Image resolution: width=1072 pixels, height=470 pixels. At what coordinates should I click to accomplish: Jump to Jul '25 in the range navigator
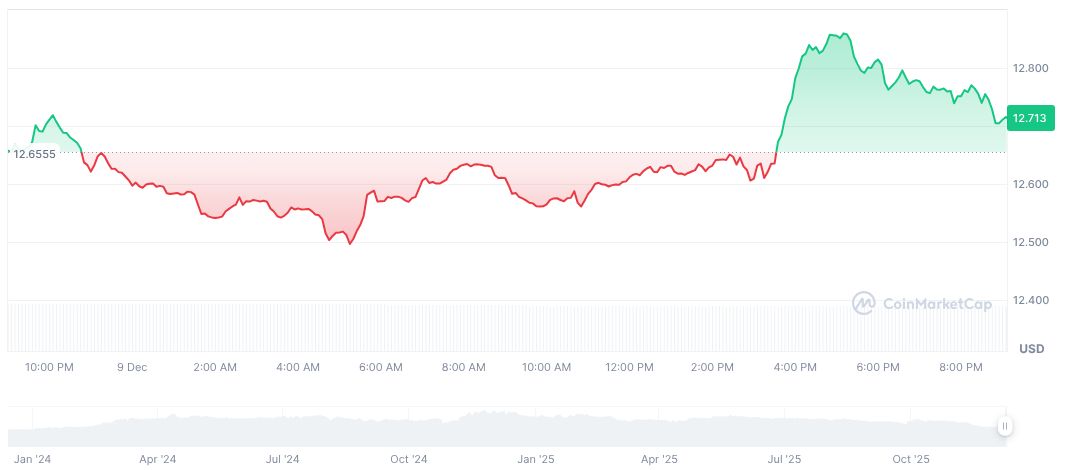[x=784, y=459]
